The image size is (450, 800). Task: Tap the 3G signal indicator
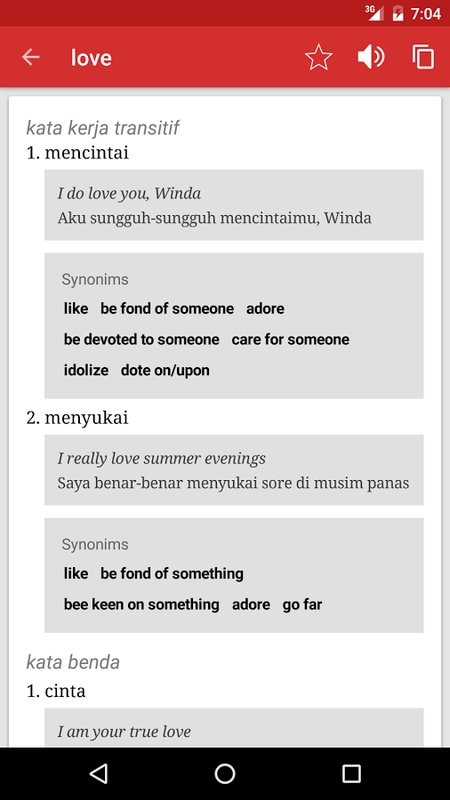pyautogui.click(x=374, y=13)
